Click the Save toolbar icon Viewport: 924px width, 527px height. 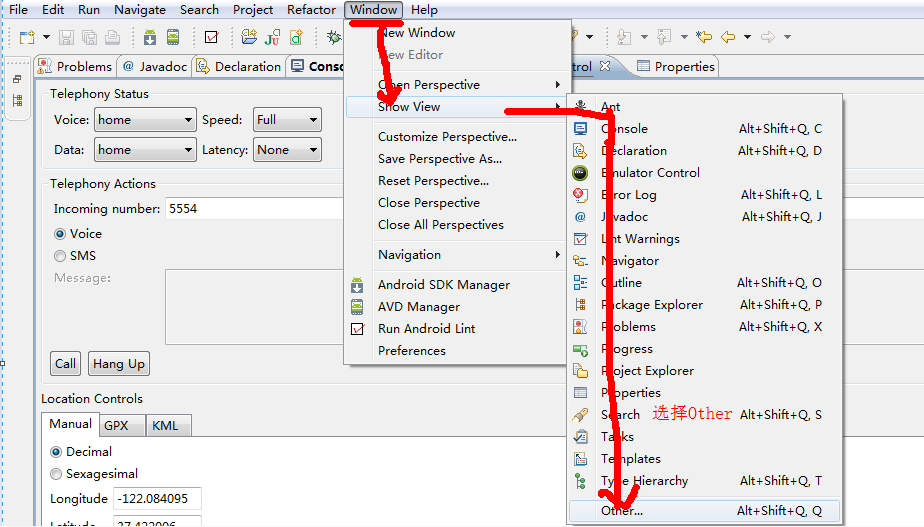(x=67, y=38)
